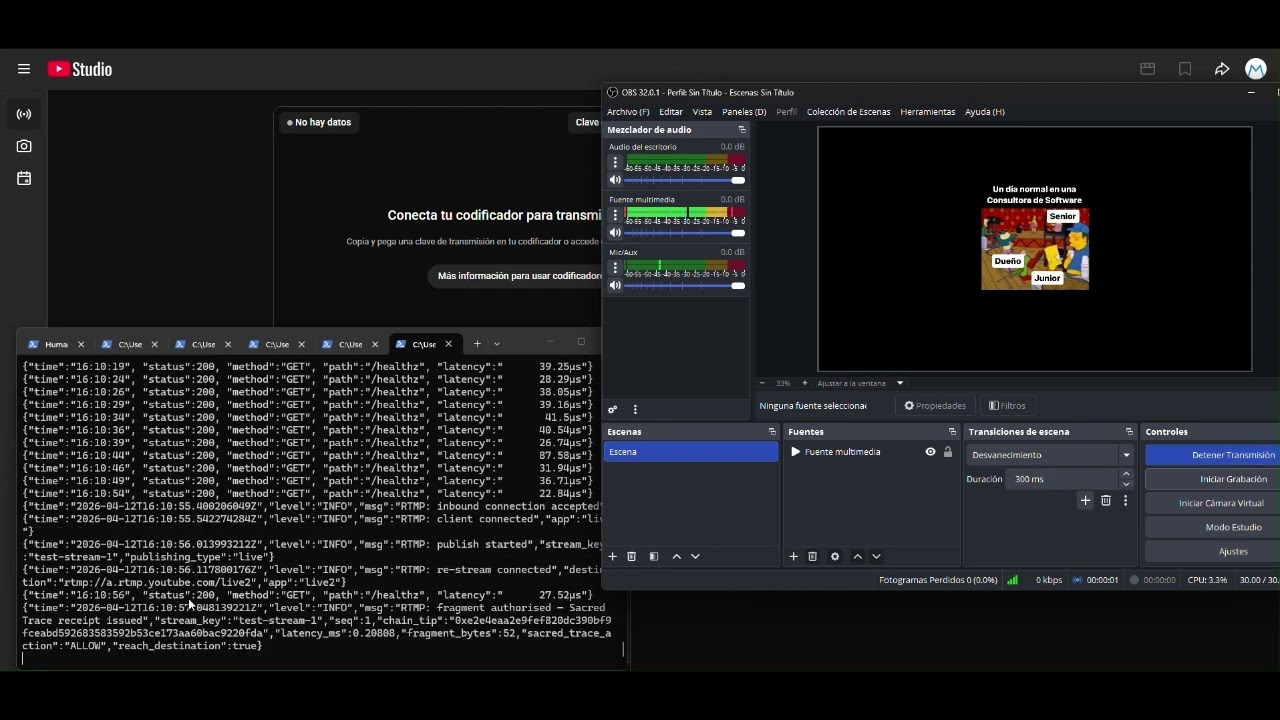The image size is (1280, 720).
Task: Remove transition with trash icon
Action: pyautogui.click(x=1106, y=501)
